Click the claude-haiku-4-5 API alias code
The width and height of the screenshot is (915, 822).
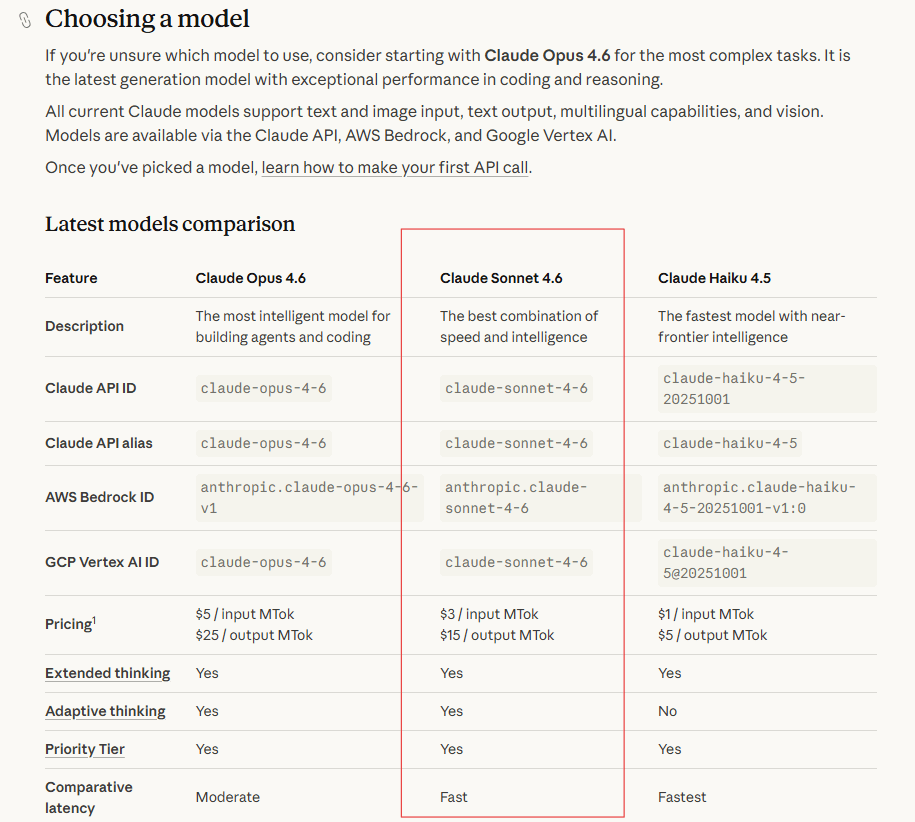730,443
